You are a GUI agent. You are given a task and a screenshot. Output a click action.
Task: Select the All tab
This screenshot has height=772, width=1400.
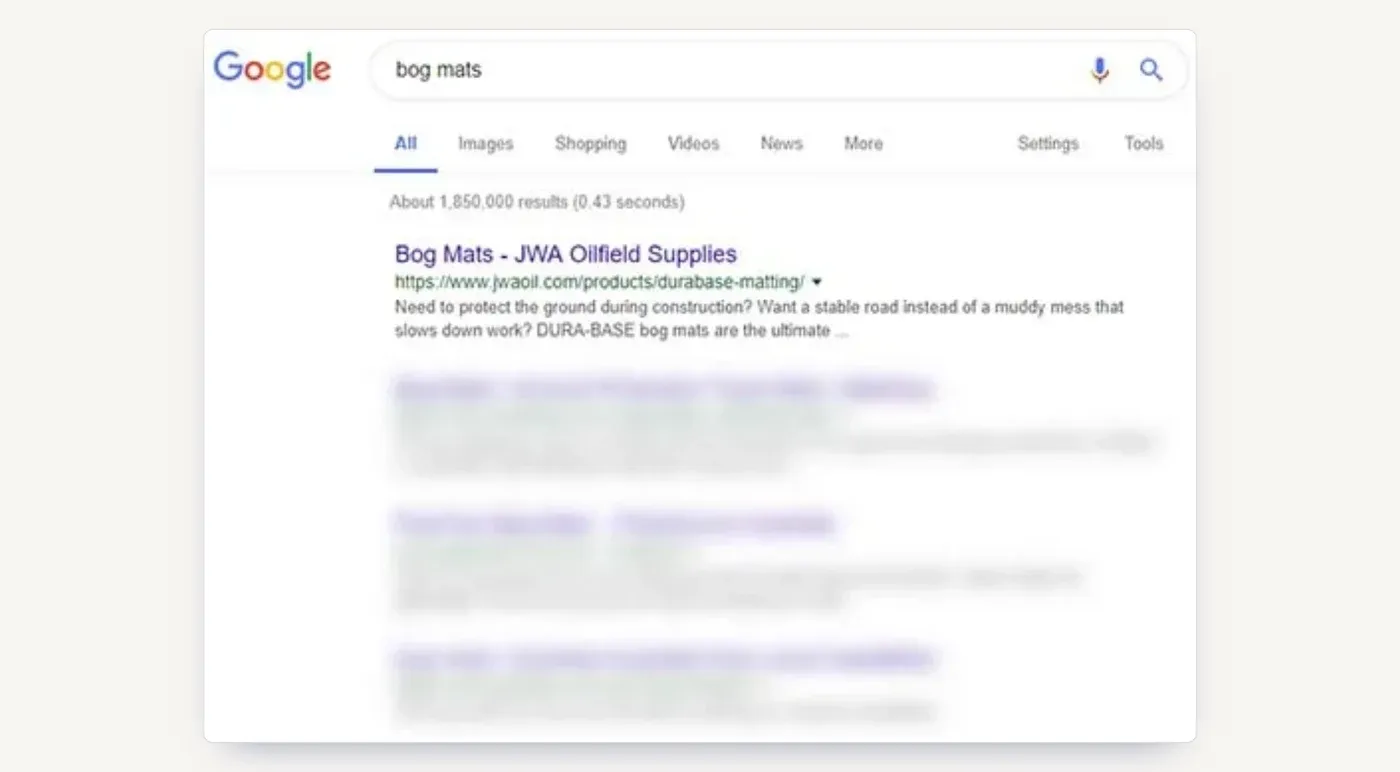(x=405, y=143)
